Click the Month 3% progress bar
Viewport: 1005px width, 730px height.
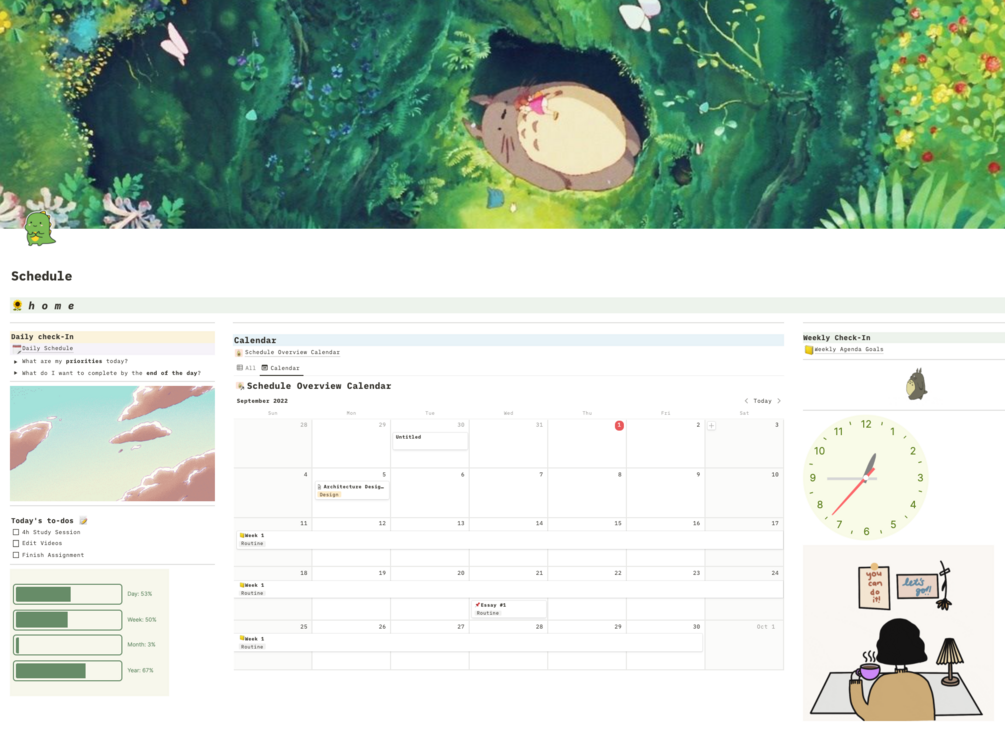[x=67, y=645]
